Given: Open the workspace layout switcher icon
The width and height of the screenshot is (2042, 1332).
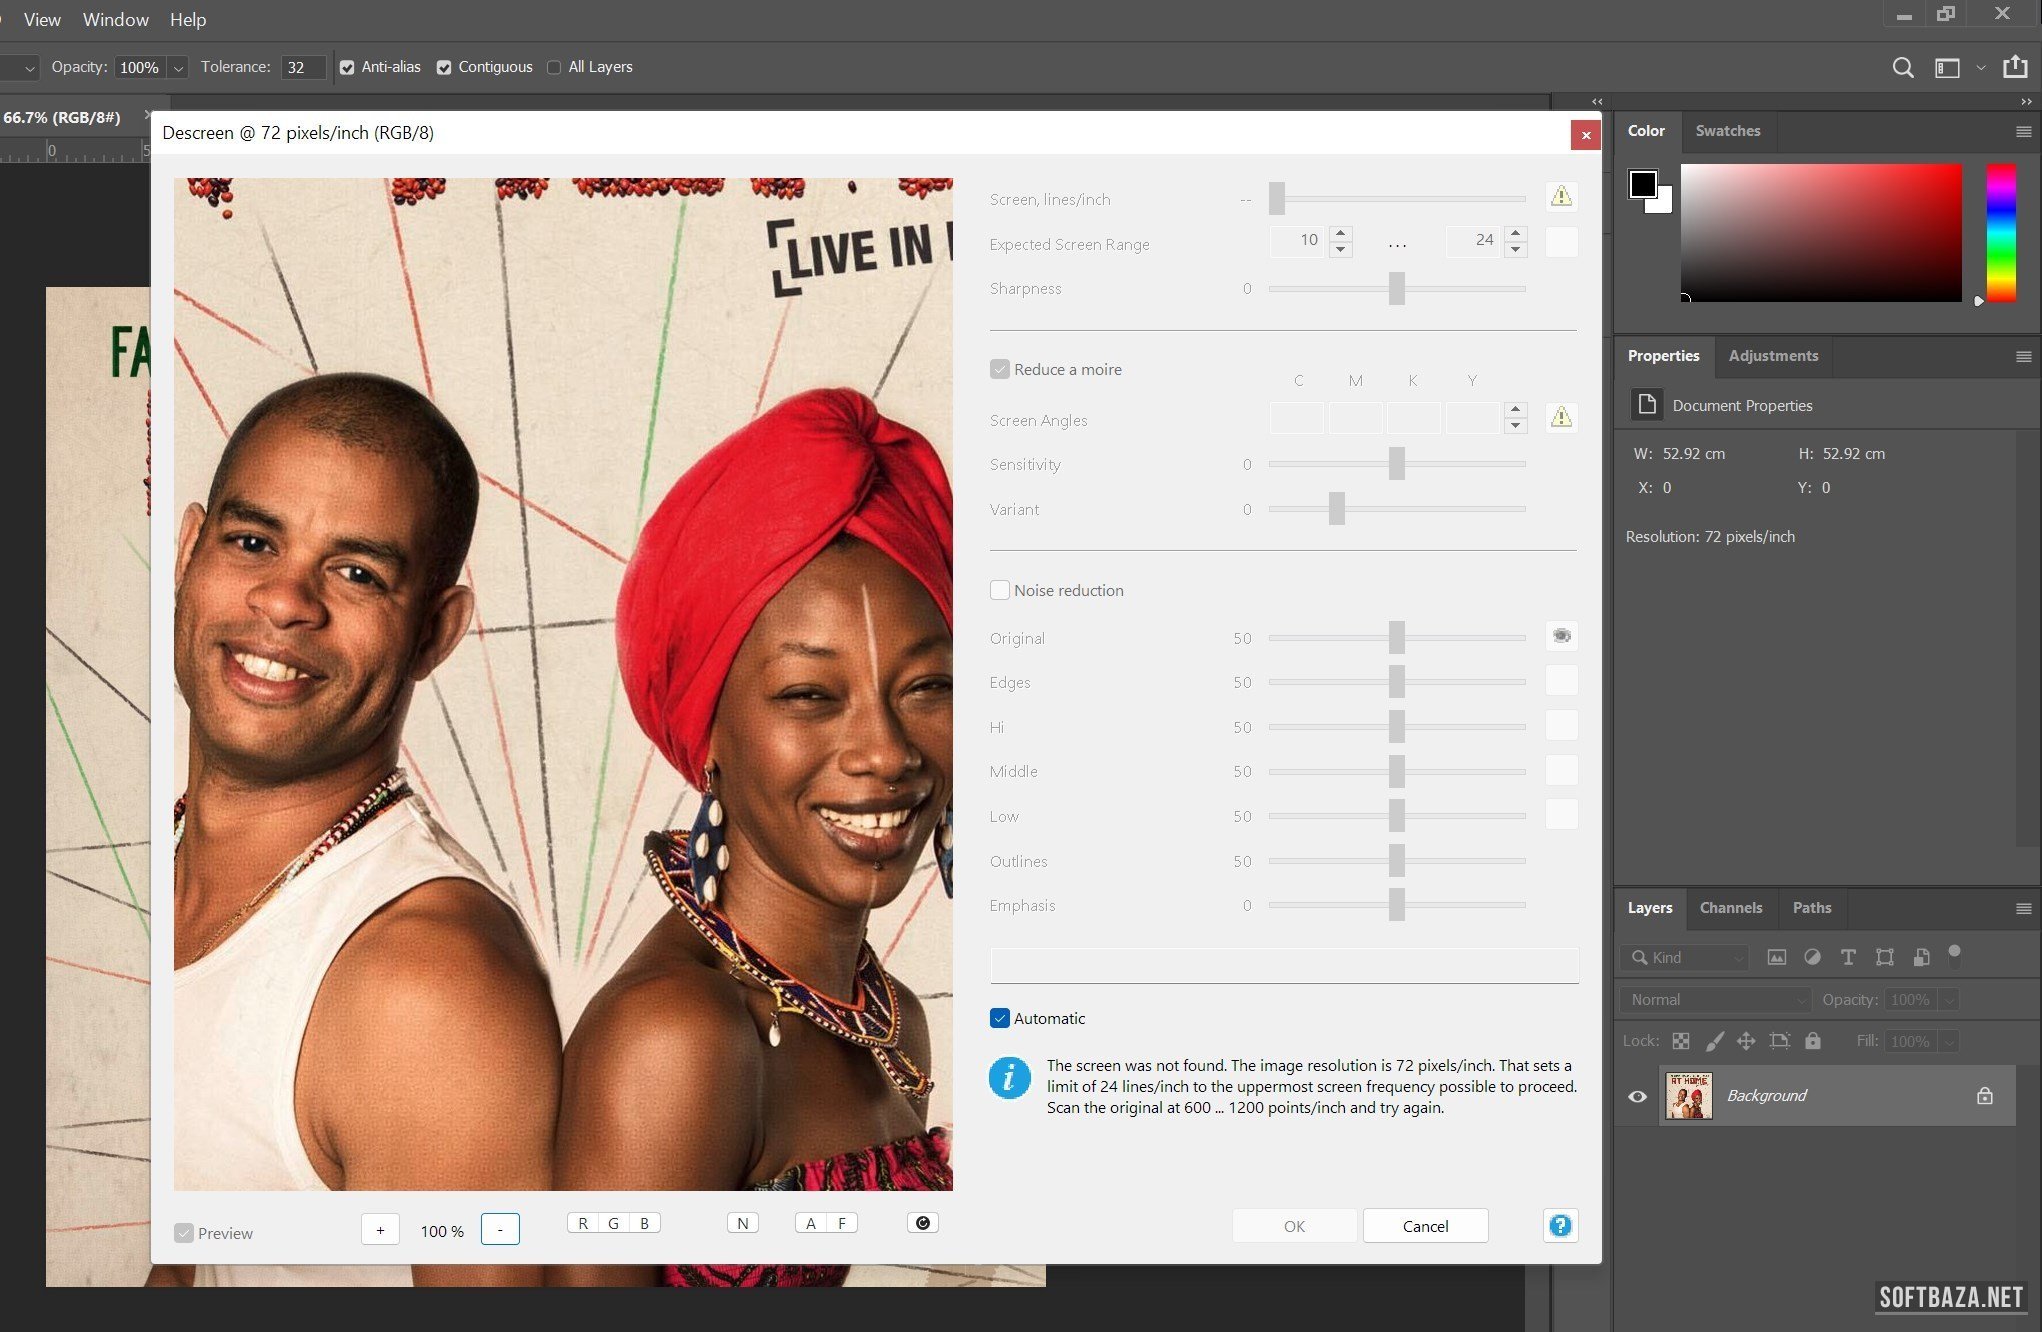Looking at the screenshot, I should pos(1947,67).
